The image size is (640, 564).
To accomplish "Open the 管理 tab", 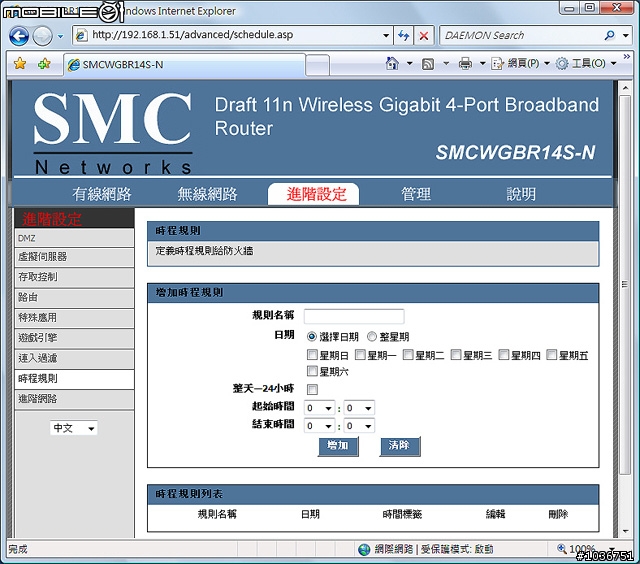I will [416, 194].
